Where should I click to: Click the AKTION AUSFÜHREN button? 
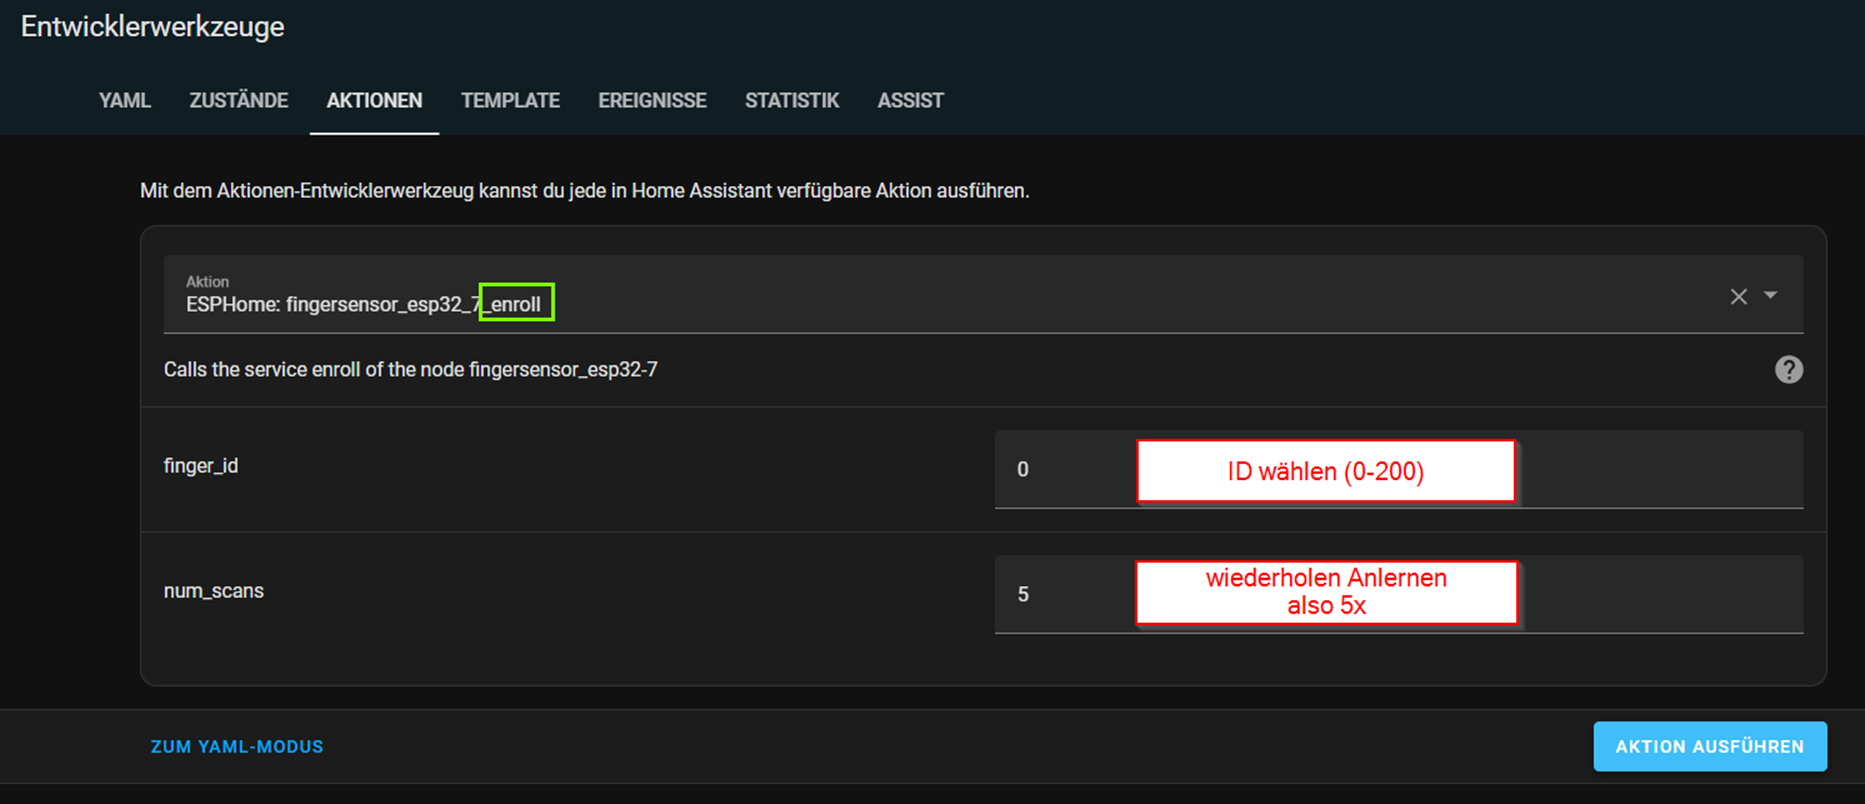tap(1710, 746)
